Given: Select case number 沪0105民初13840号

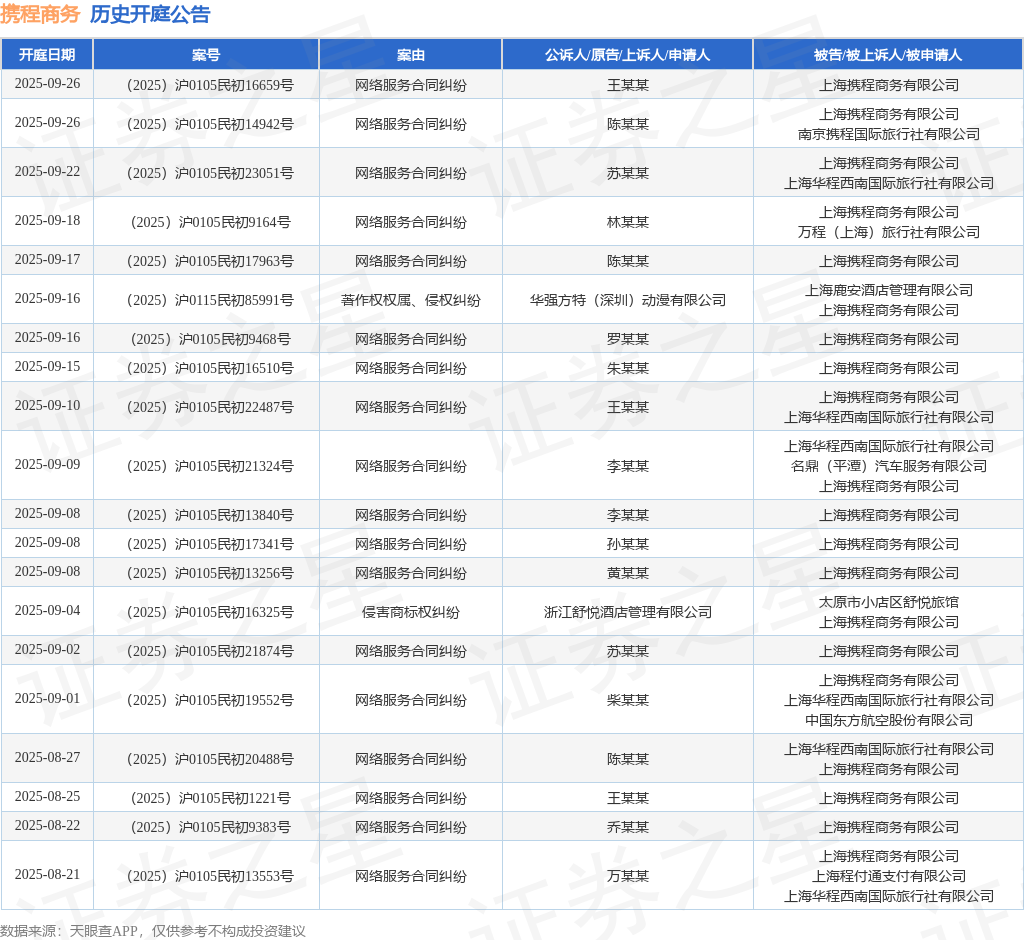Looking at the screenshot, I should (210, 515).
